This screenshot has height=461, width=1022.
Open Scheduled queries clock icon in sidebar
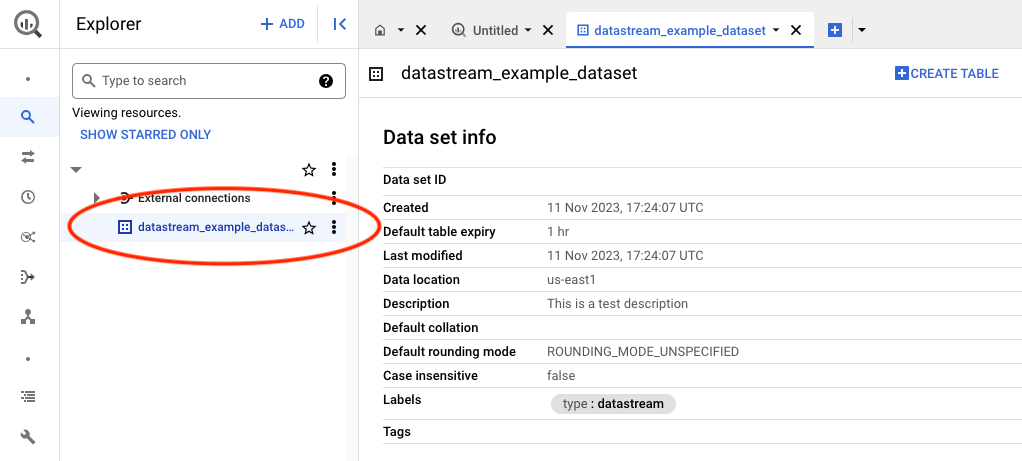[x=28, y=197]
